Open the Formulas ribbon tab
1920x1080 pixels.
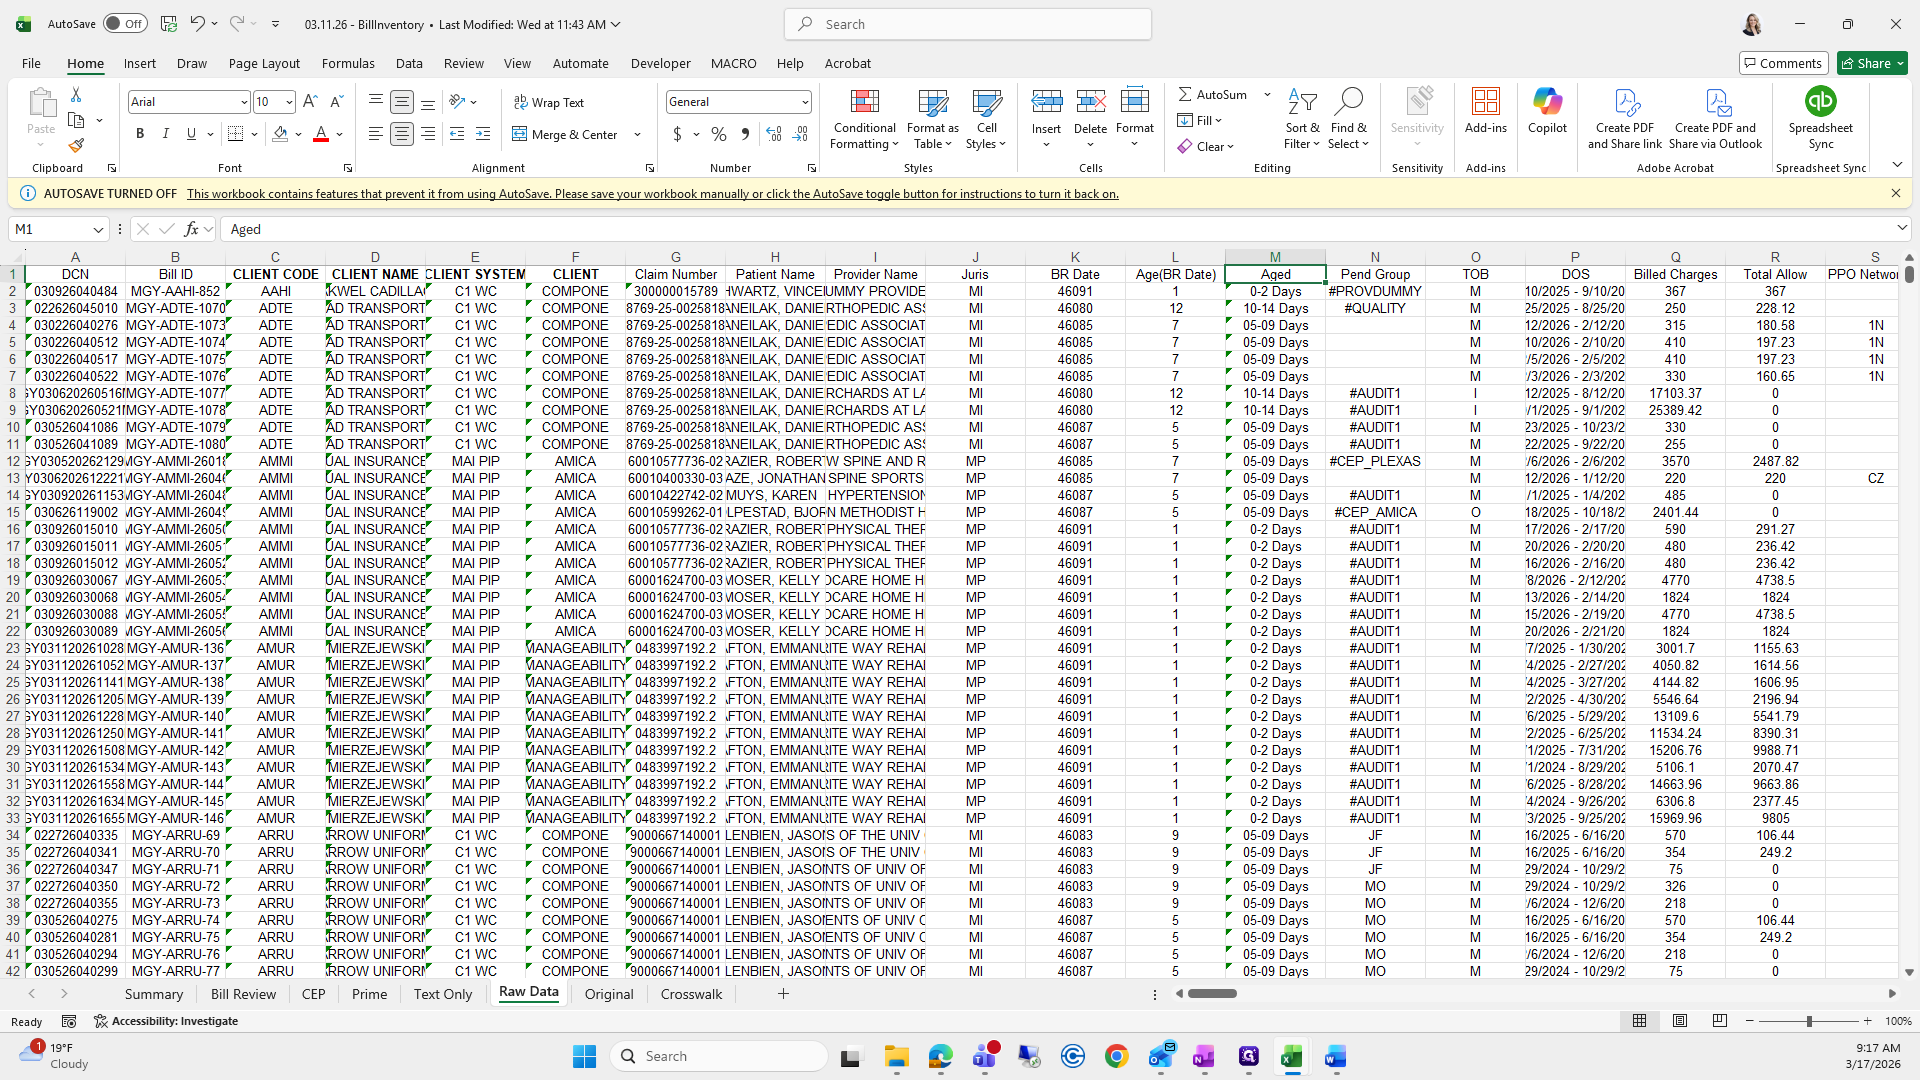348,63
